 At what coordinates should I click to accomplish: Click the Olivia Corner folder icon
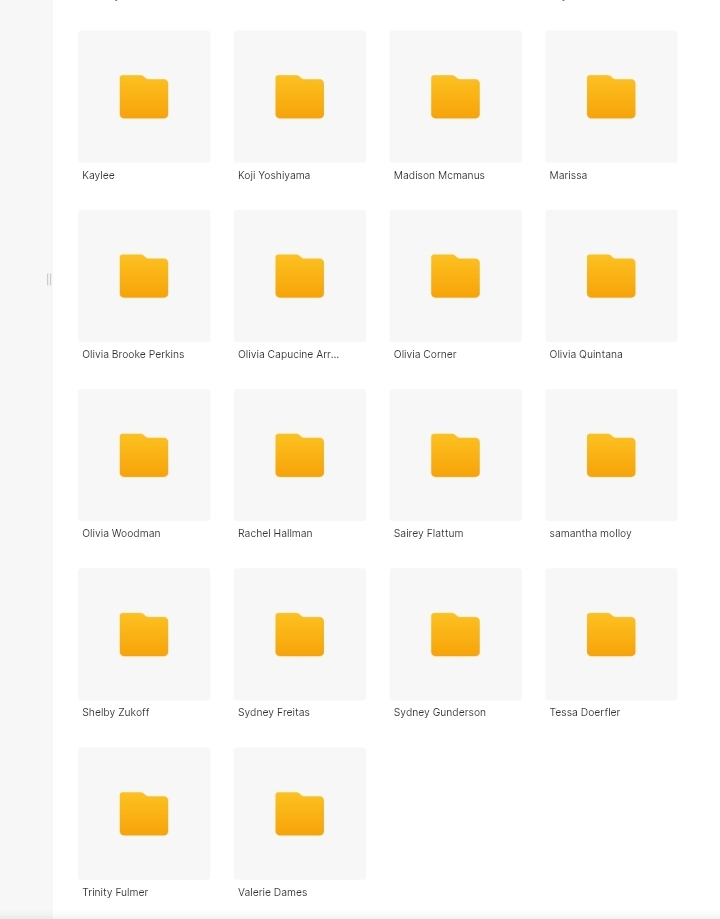tap(455, 276)
